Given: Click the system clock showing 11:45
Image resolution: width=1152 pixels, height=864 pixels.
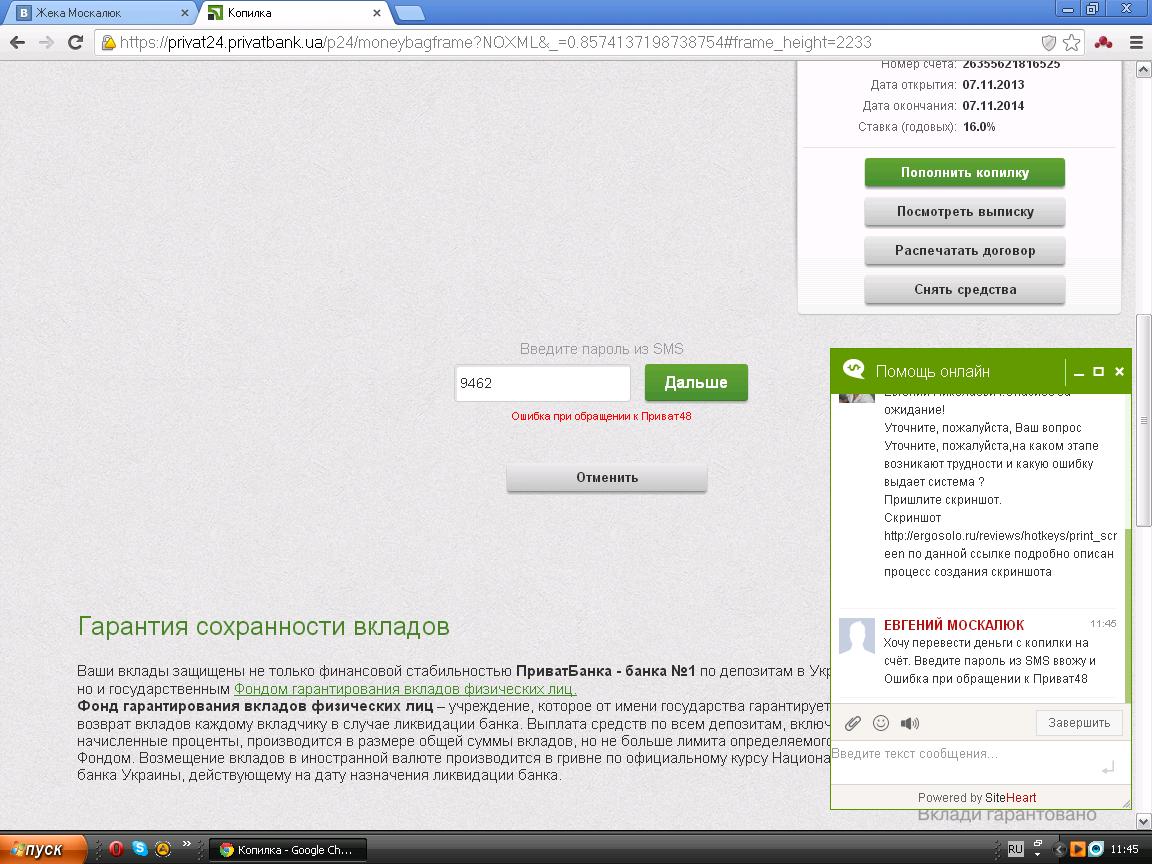Looking at the screenshot, I should pos(1124,849).
